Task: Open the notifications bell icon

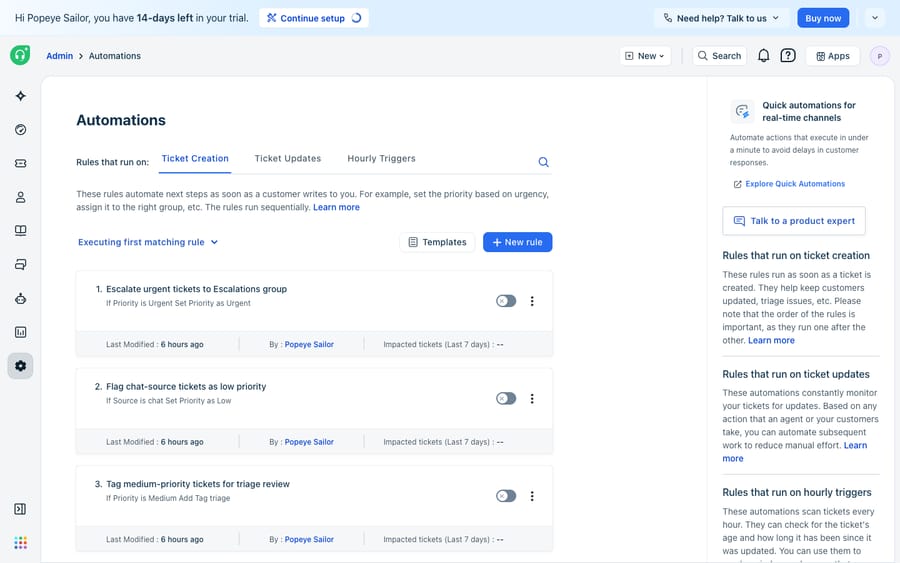Action: point(763,56)
